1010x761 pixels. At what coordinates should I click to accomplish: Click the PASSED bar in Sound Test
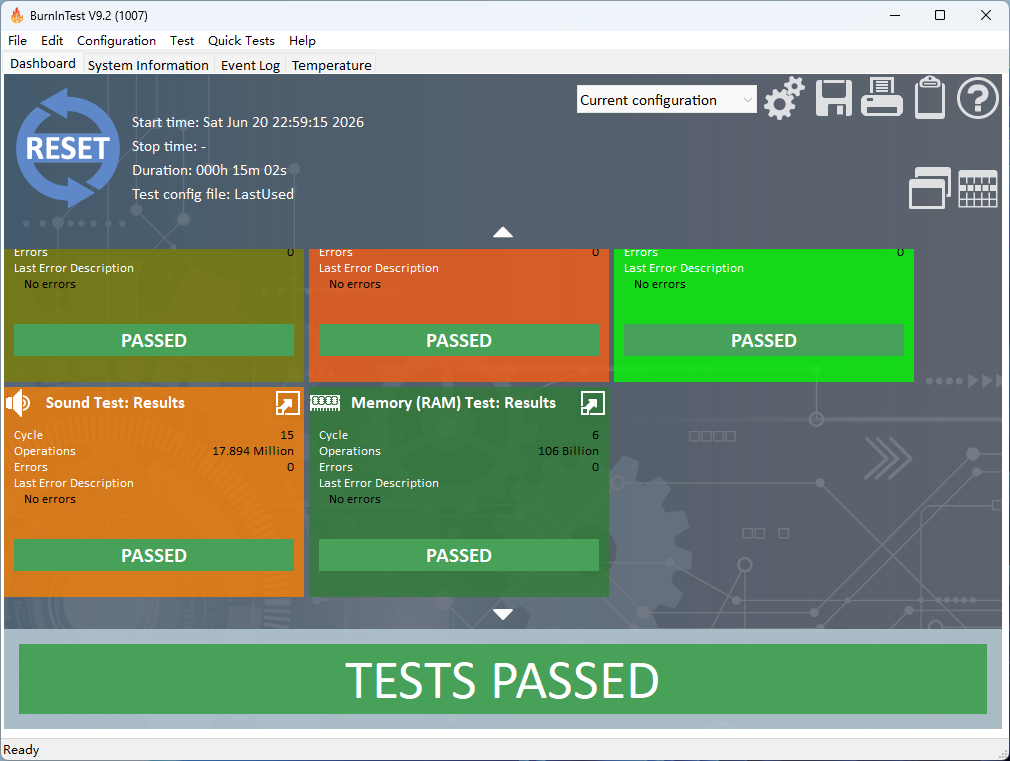coord(154,555)
